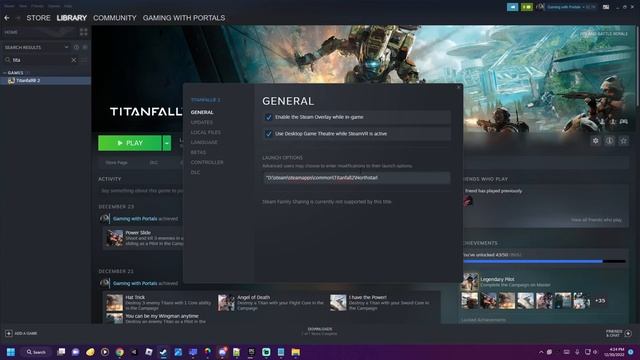Open Steam icon on the taskbar
Viewport: 640px width, 360px height.
(164, 352)
